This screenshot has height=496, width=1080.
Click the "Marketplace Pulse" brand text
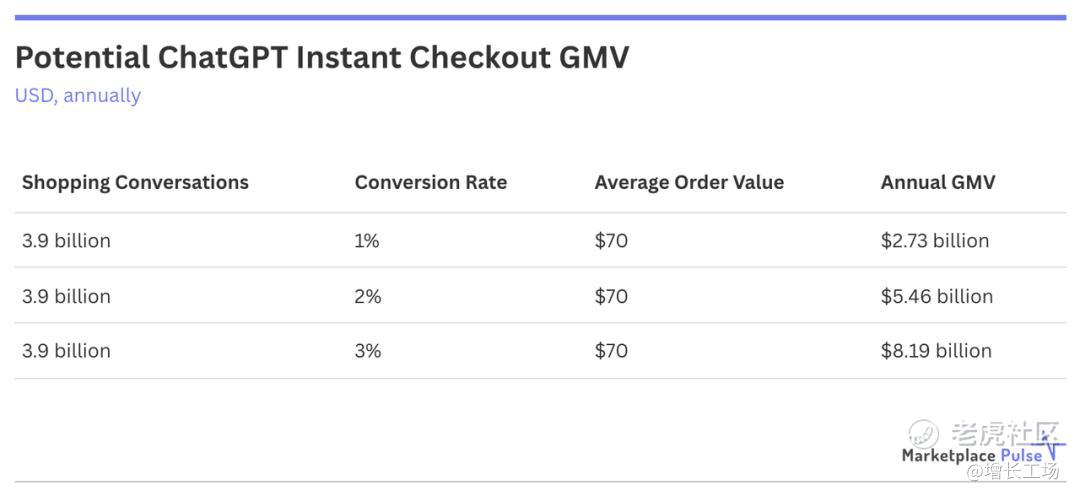pyautogui.click(x=970, y=456)
